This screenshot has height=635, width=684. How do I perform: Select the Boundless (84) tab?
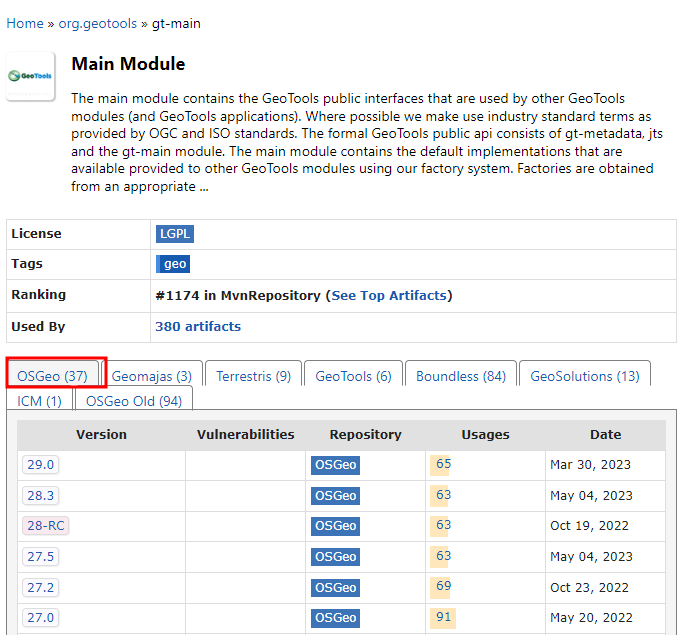click(x=461, y=376)
